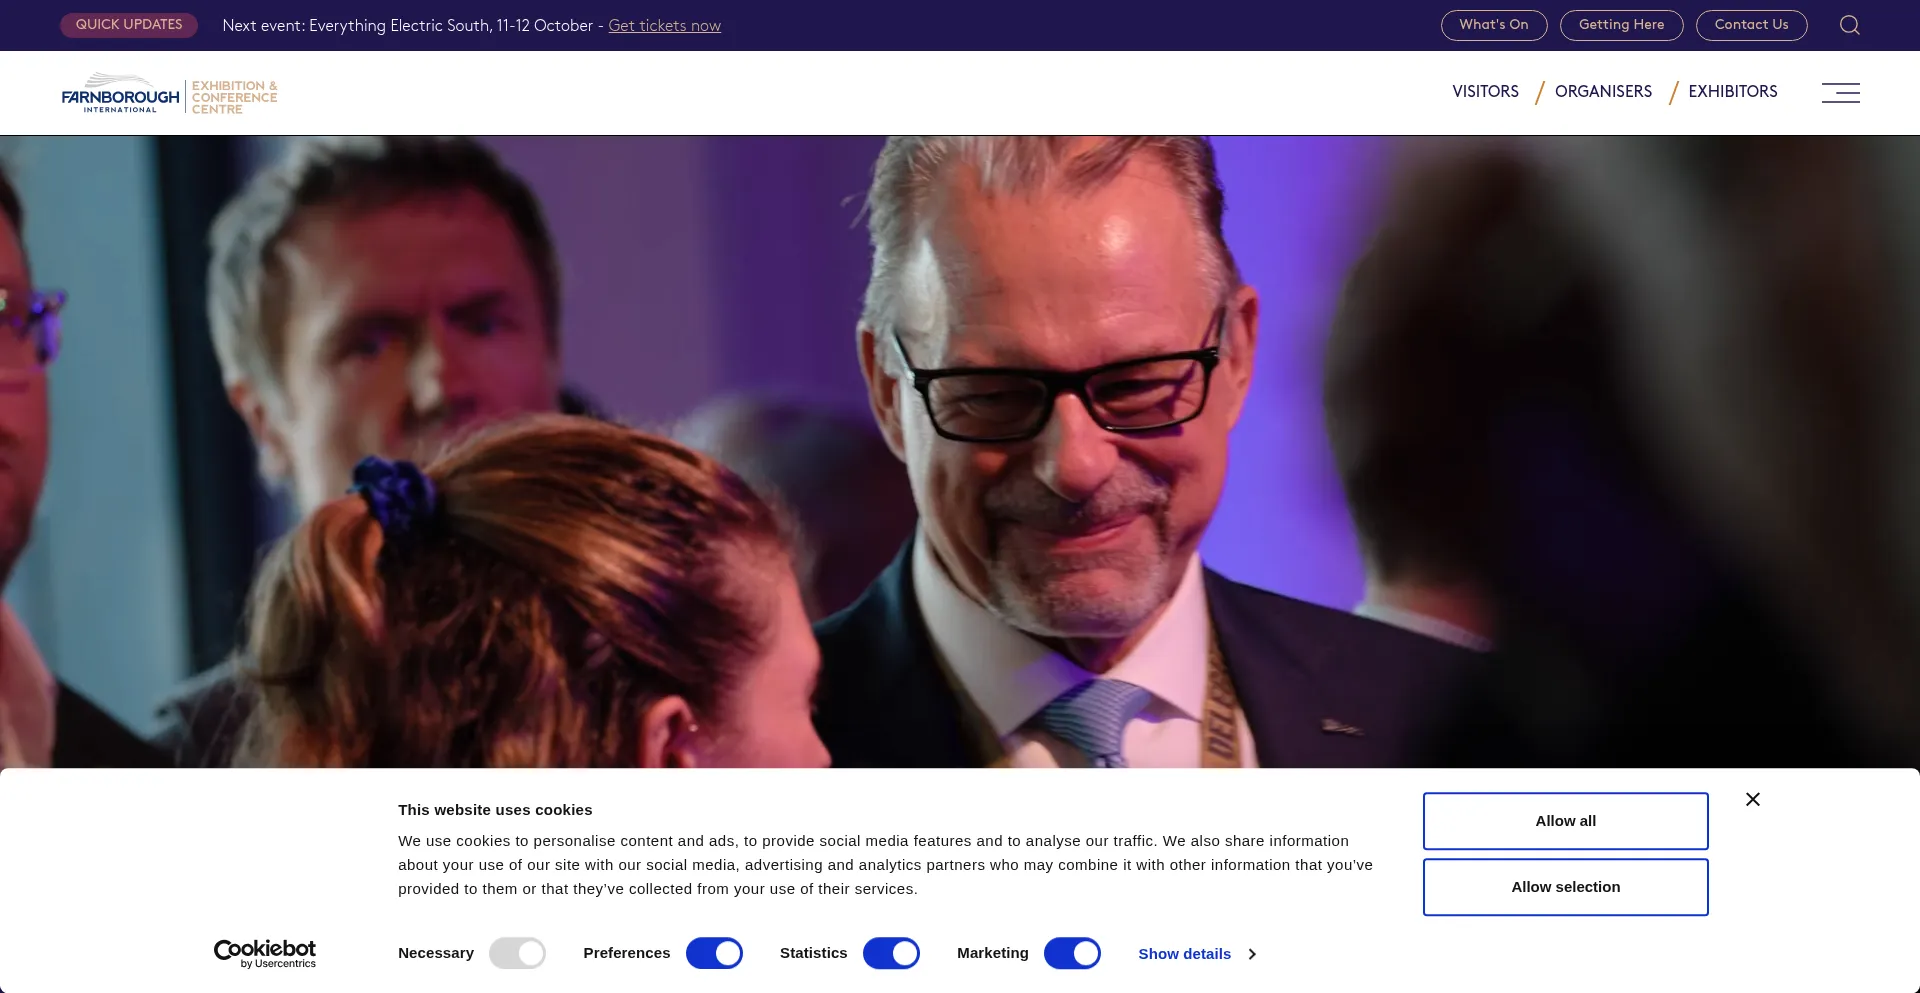
Task: Click the Allow all button
Action: pos(1565,821)
